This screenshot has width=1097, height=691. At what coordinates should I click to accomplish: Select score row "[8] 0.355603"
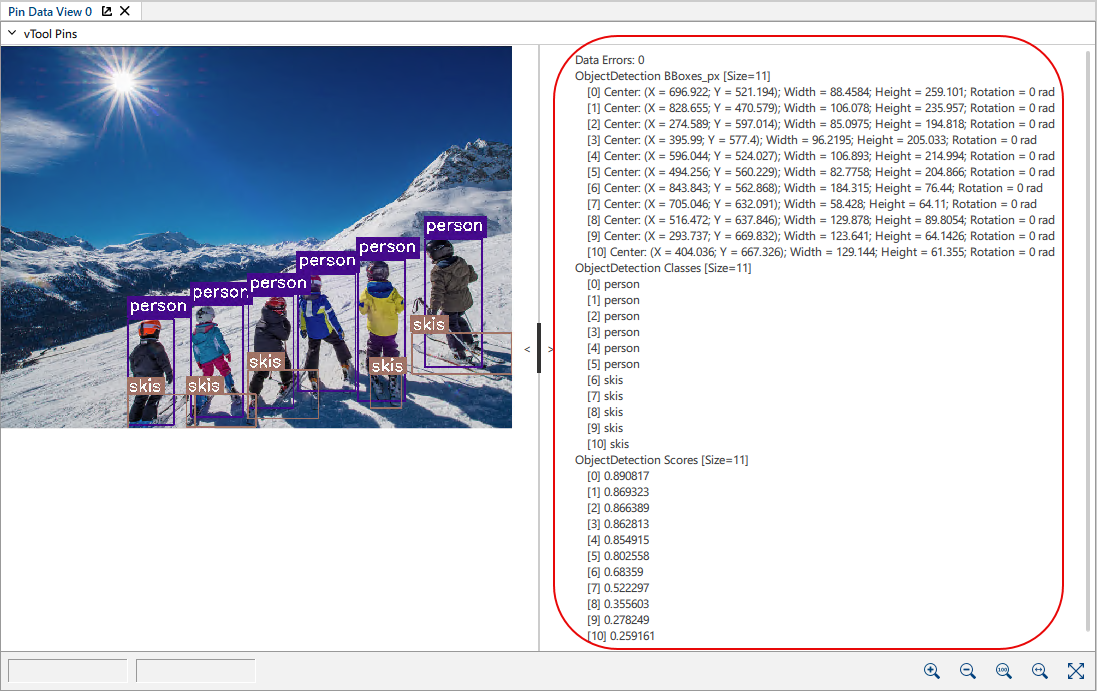618,604
